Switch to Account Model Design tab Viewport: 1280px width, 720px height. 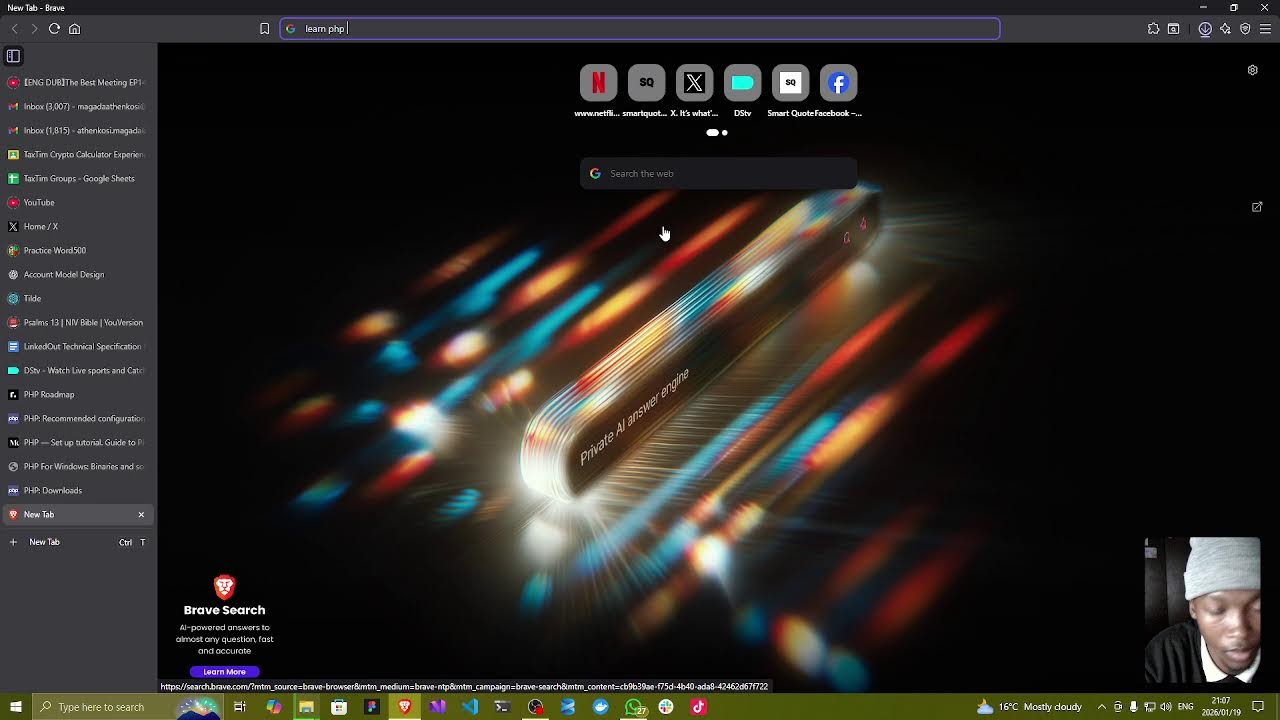(77, 274)
